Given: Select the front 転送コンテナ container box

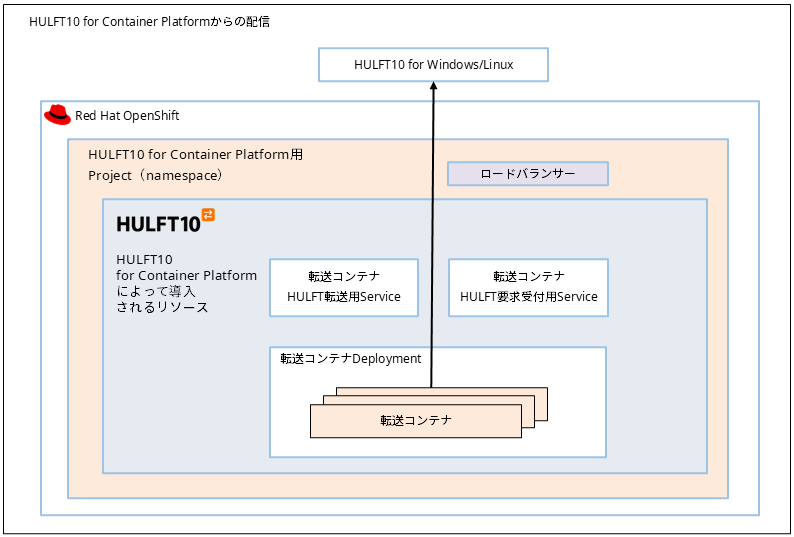Looking at the screenshot, I should 416,421.
